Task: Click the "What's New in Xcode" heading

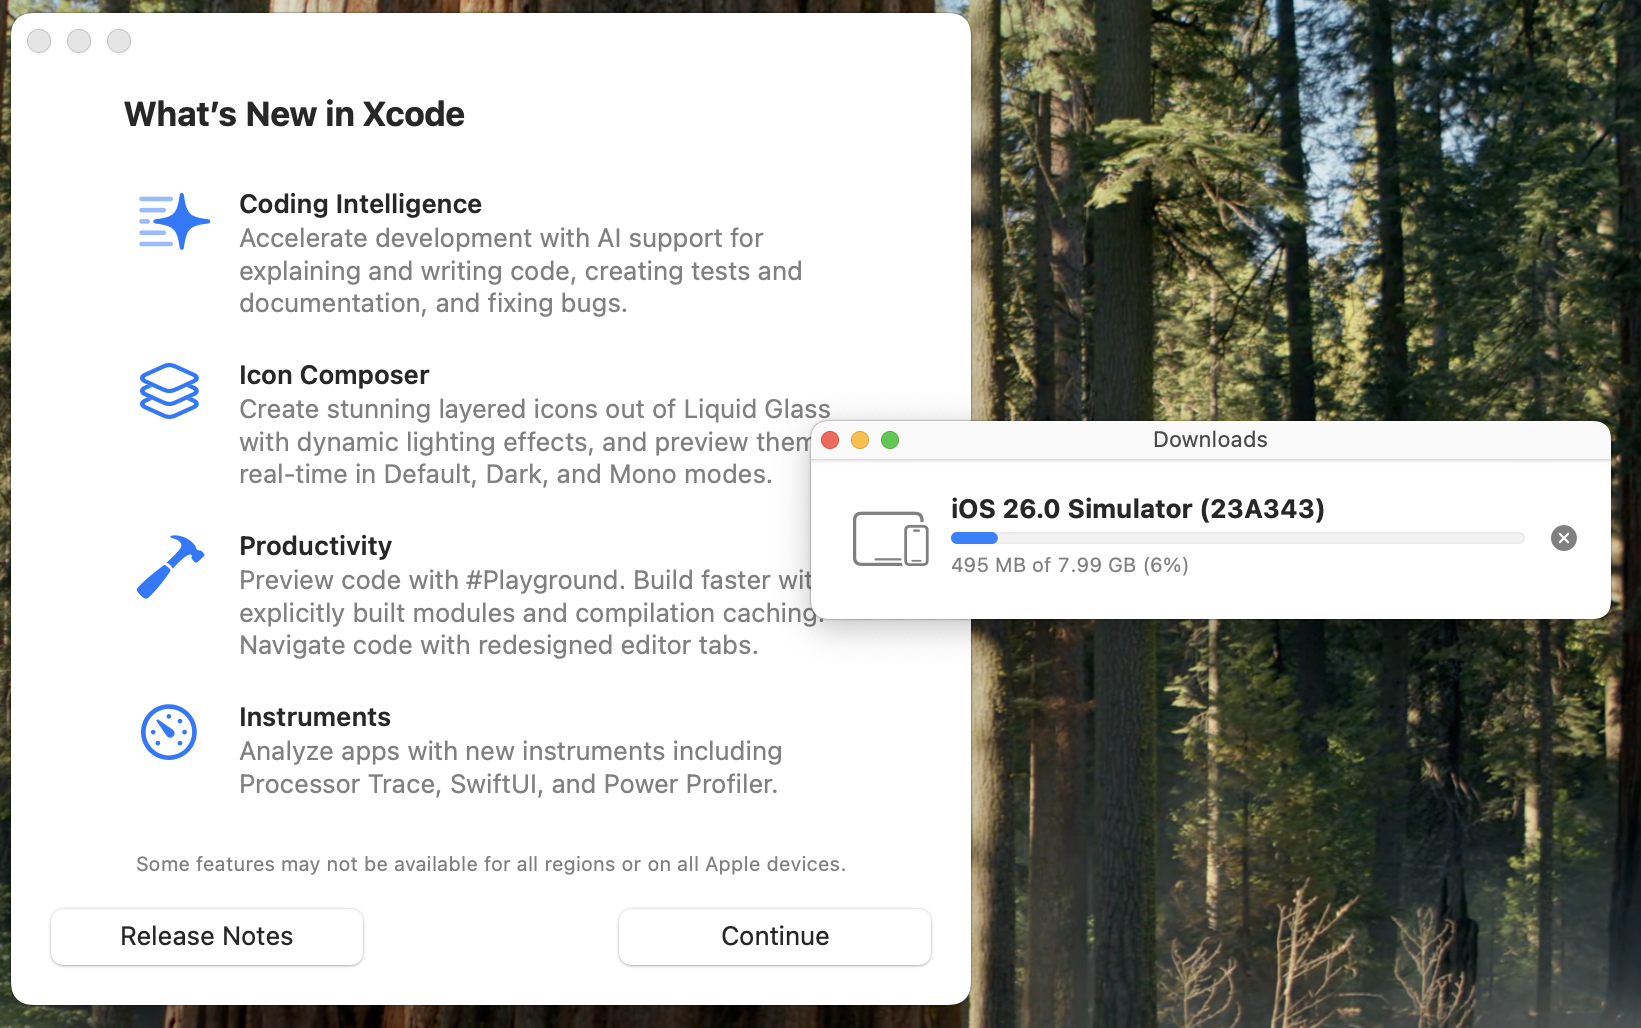Action: click(x=294, y=114)
